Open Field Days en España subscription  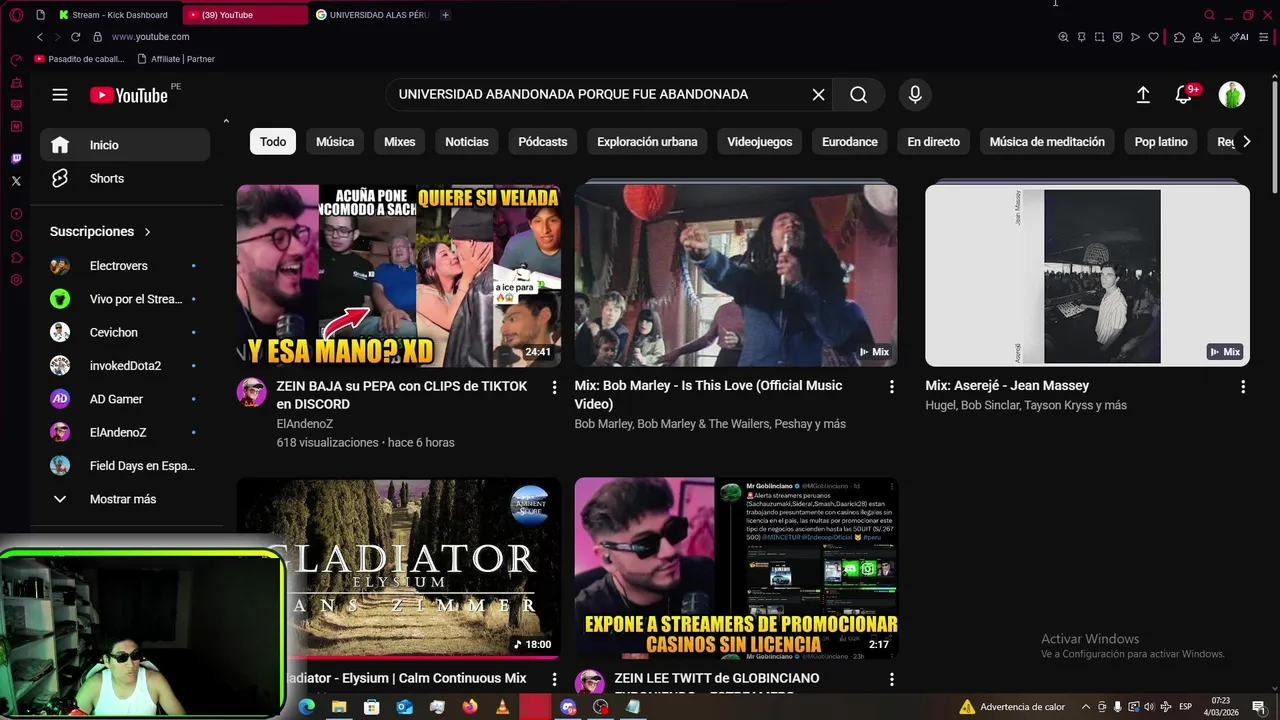point(125,466)
